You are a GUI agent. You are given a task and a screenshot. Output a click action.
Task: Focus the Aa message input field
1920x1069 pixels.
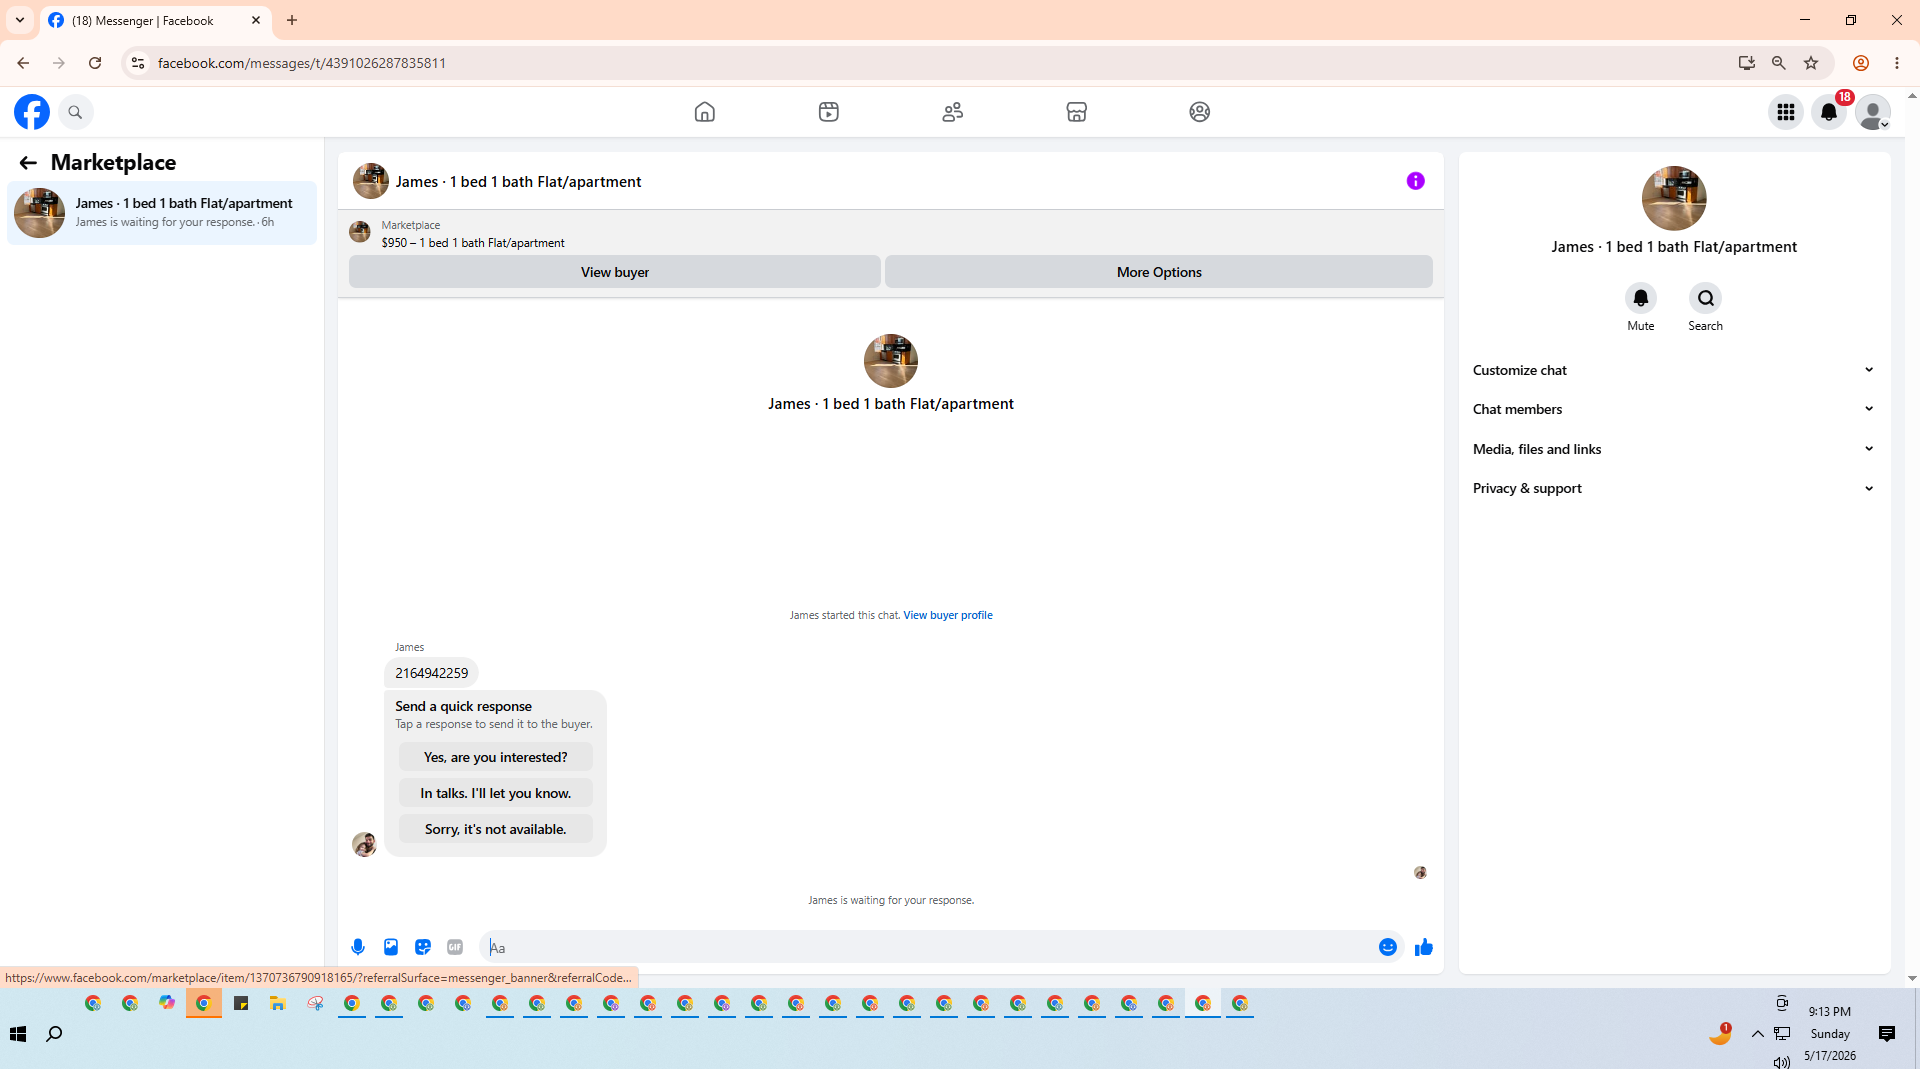pos(930,947)
